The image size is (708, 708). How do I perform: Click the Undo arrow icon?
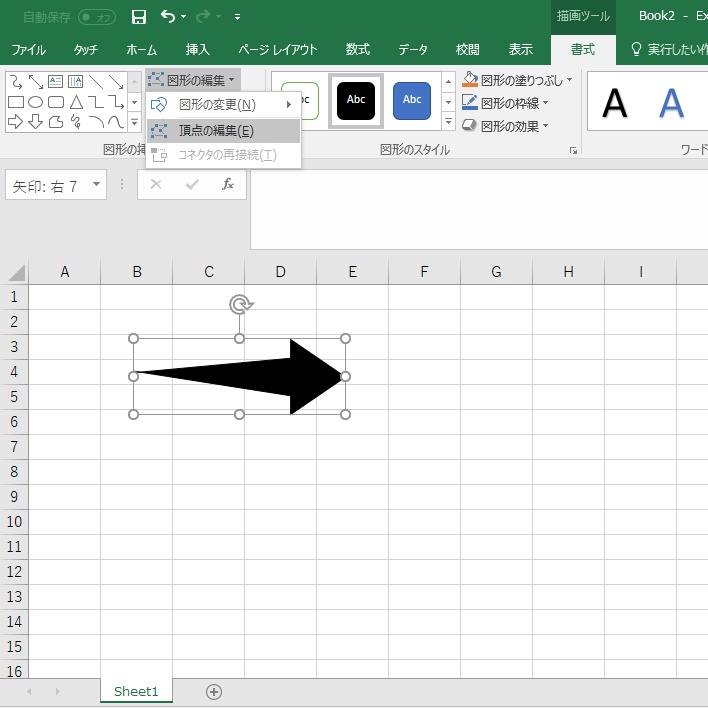point(168,17)
